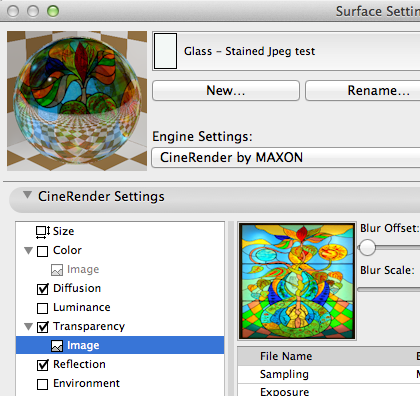Click the Blur Scale slider track
Image resolution: width=420 pixels, height=396 pixels.
(x=389, y=290)
